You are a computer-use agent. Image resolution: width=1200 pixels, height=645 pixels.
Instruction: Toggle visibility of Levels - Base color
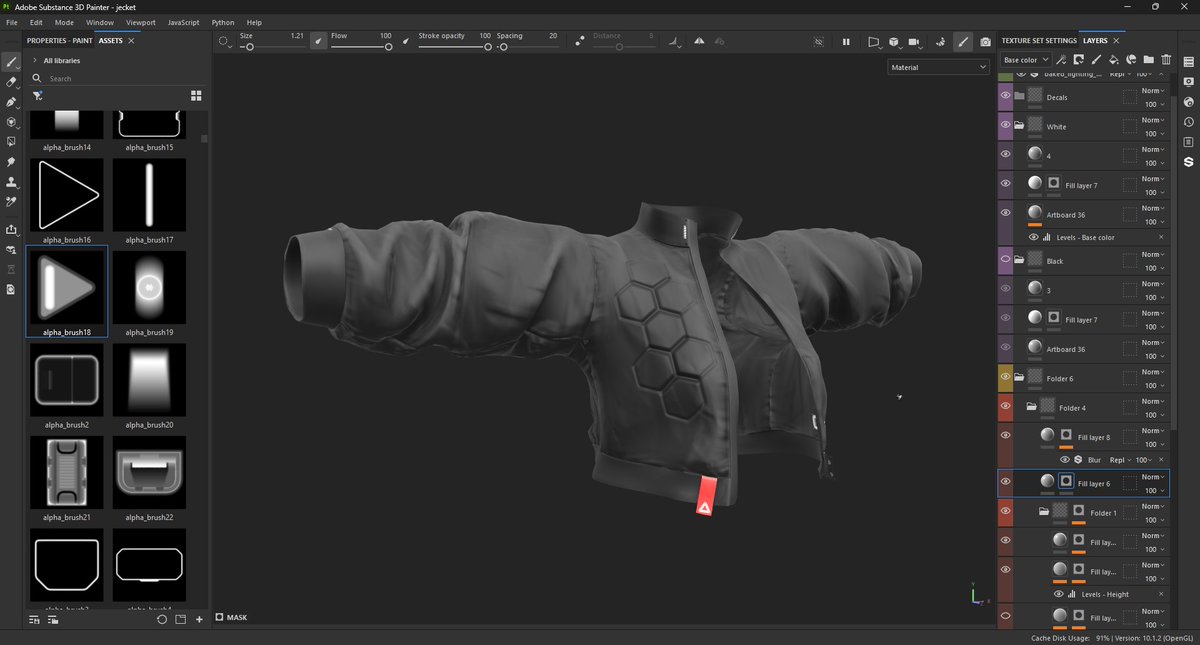tap(1033, 237)
